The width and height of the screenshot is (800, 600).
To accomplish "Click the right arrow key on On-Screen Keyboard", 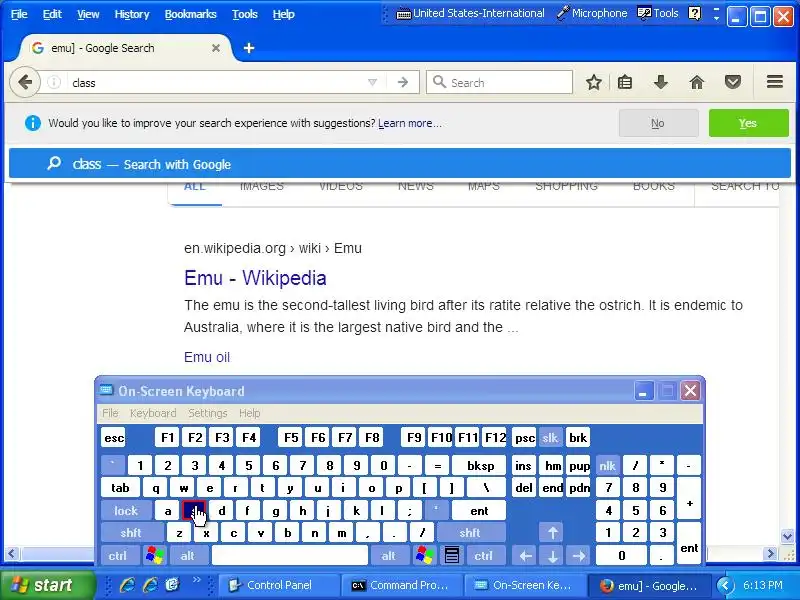I will tap(579, 556).
